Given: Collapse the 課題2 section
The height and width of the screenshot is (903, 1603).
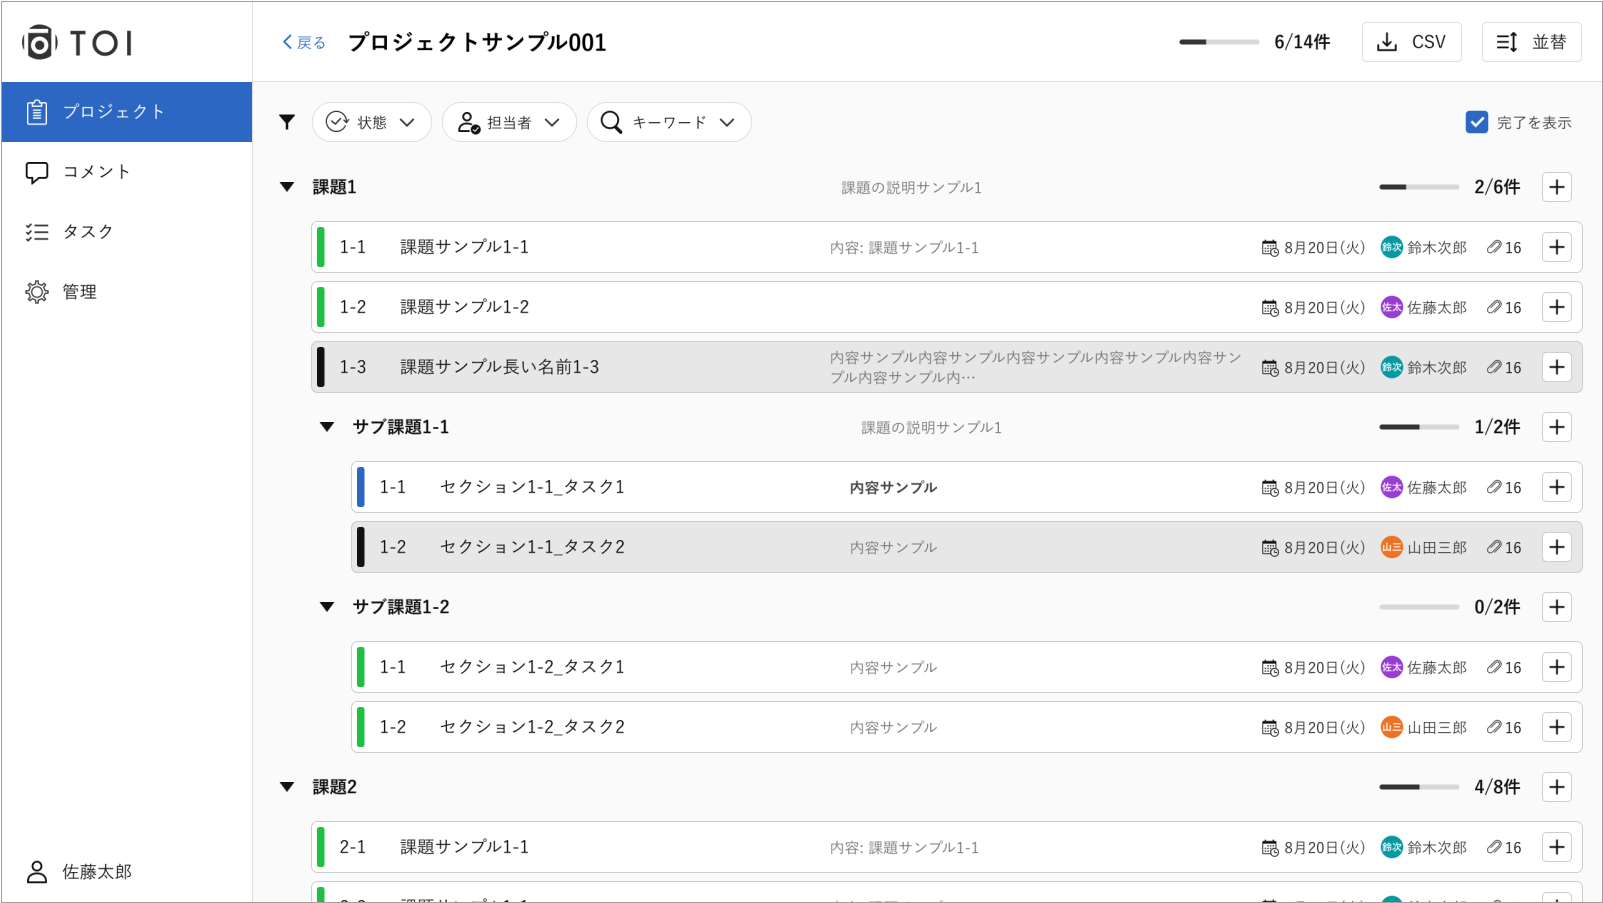Looking at the screenshot, I should pos(287,787).
